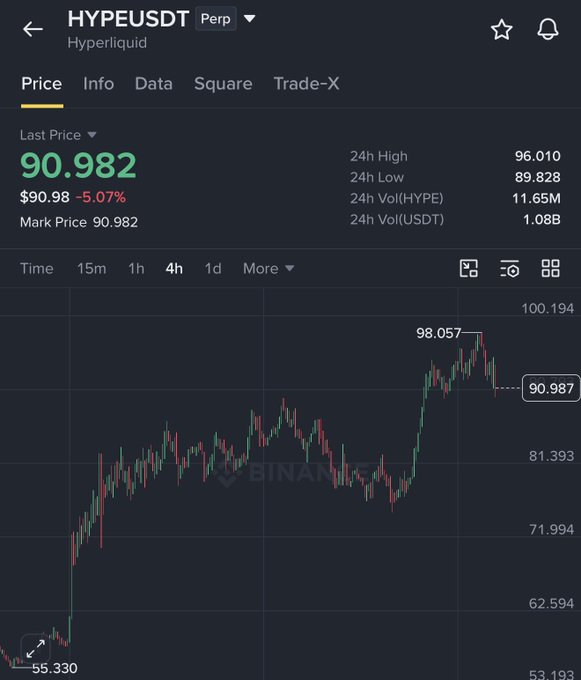581x680 pixels.
Task: Select the 4h chart interval
Action: pyautogui.click(x=174, y=268)
